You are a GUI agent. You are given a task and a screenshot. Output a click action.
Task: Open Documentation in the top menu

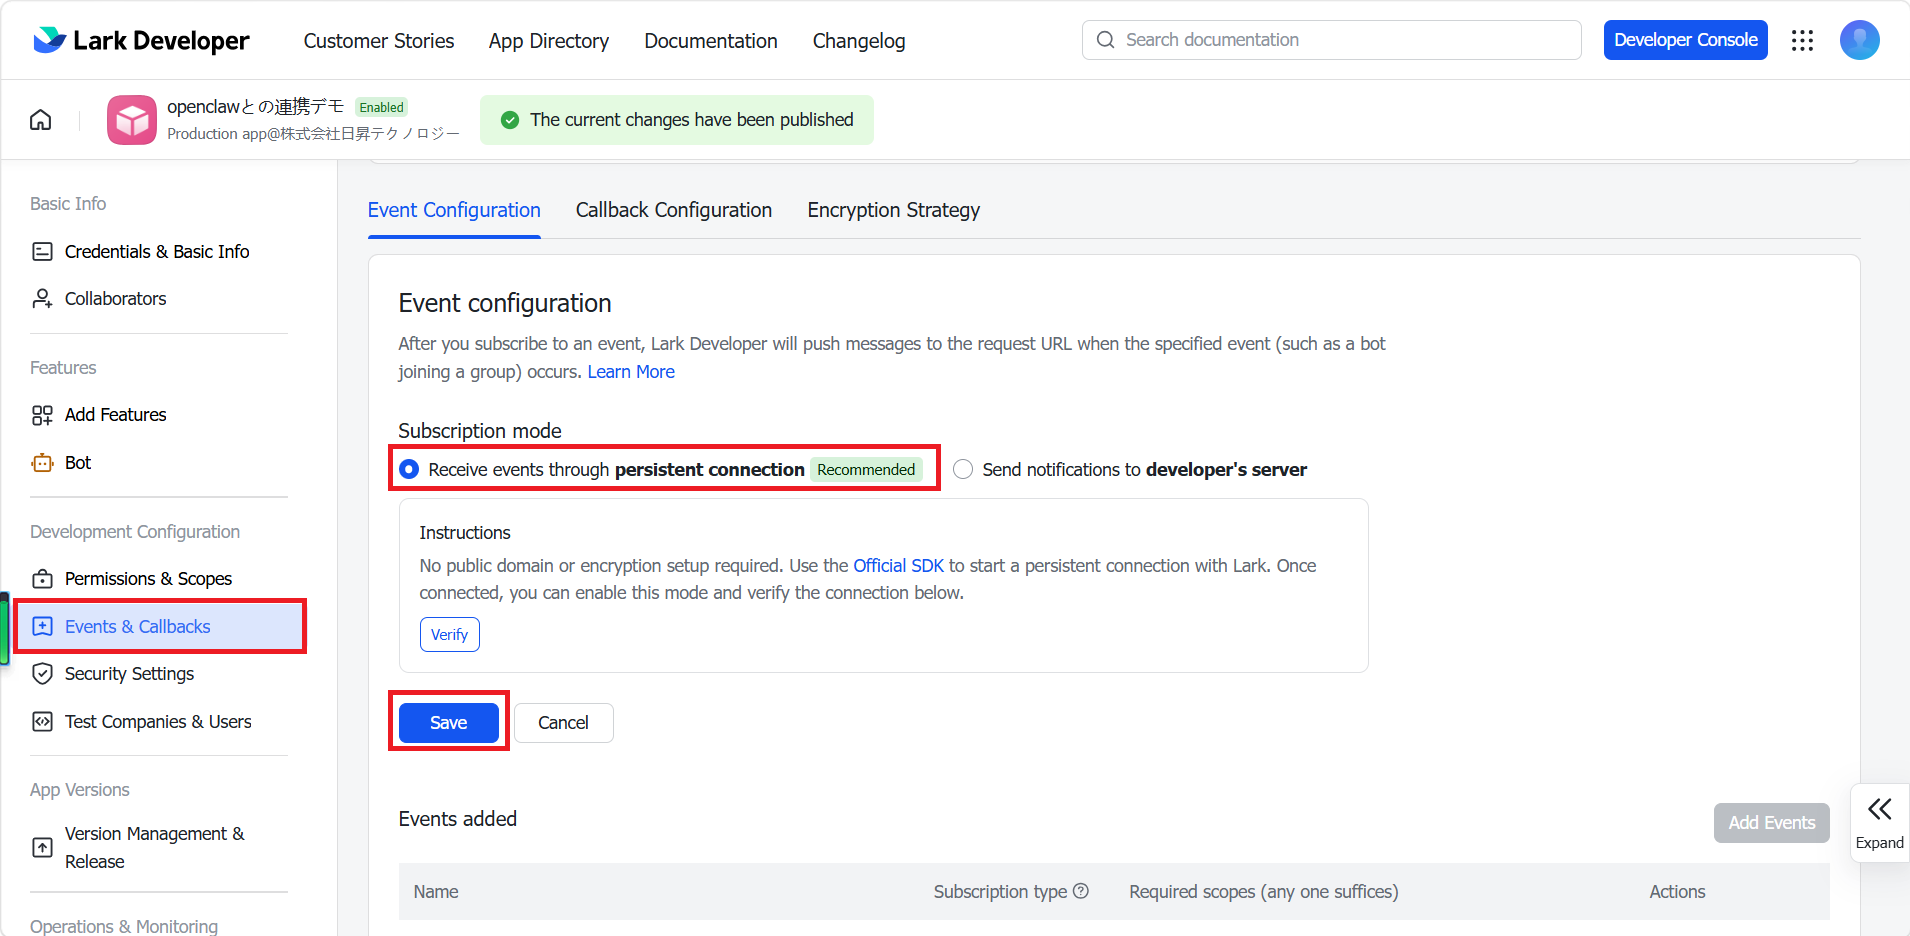pos(711,41)
